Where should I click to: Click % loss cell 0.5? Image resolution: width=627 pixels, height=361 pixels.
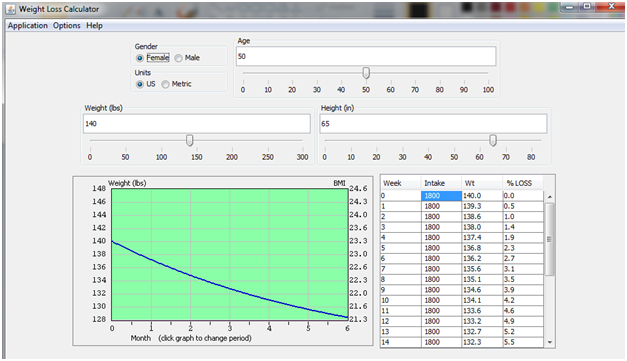click(x=523, y=206)
